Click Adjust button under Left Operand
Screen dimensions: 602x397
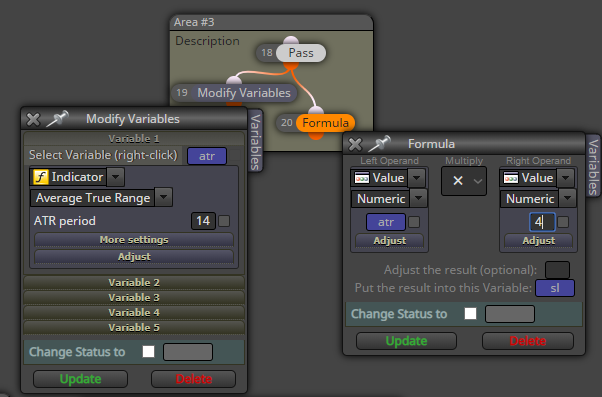(389, 241)
